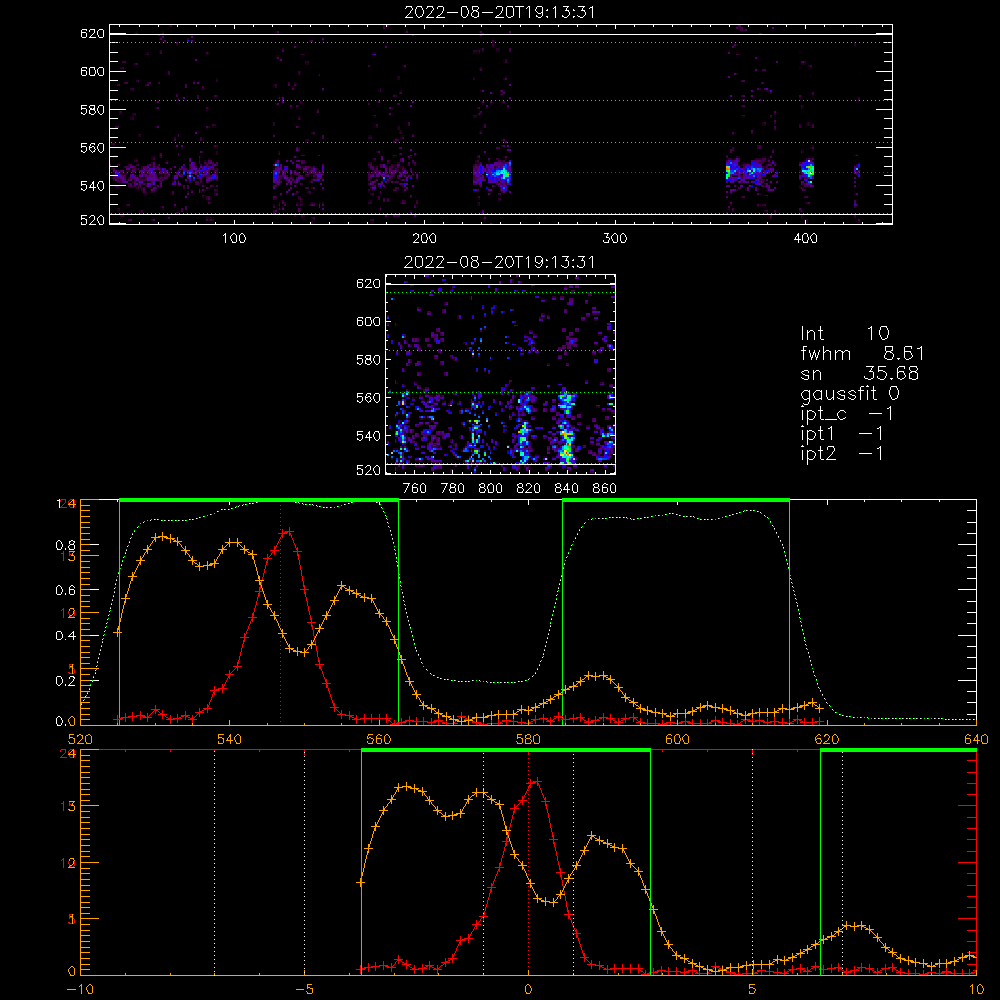Click x-axis label 760 under middle spectrogram

point(415,489)
